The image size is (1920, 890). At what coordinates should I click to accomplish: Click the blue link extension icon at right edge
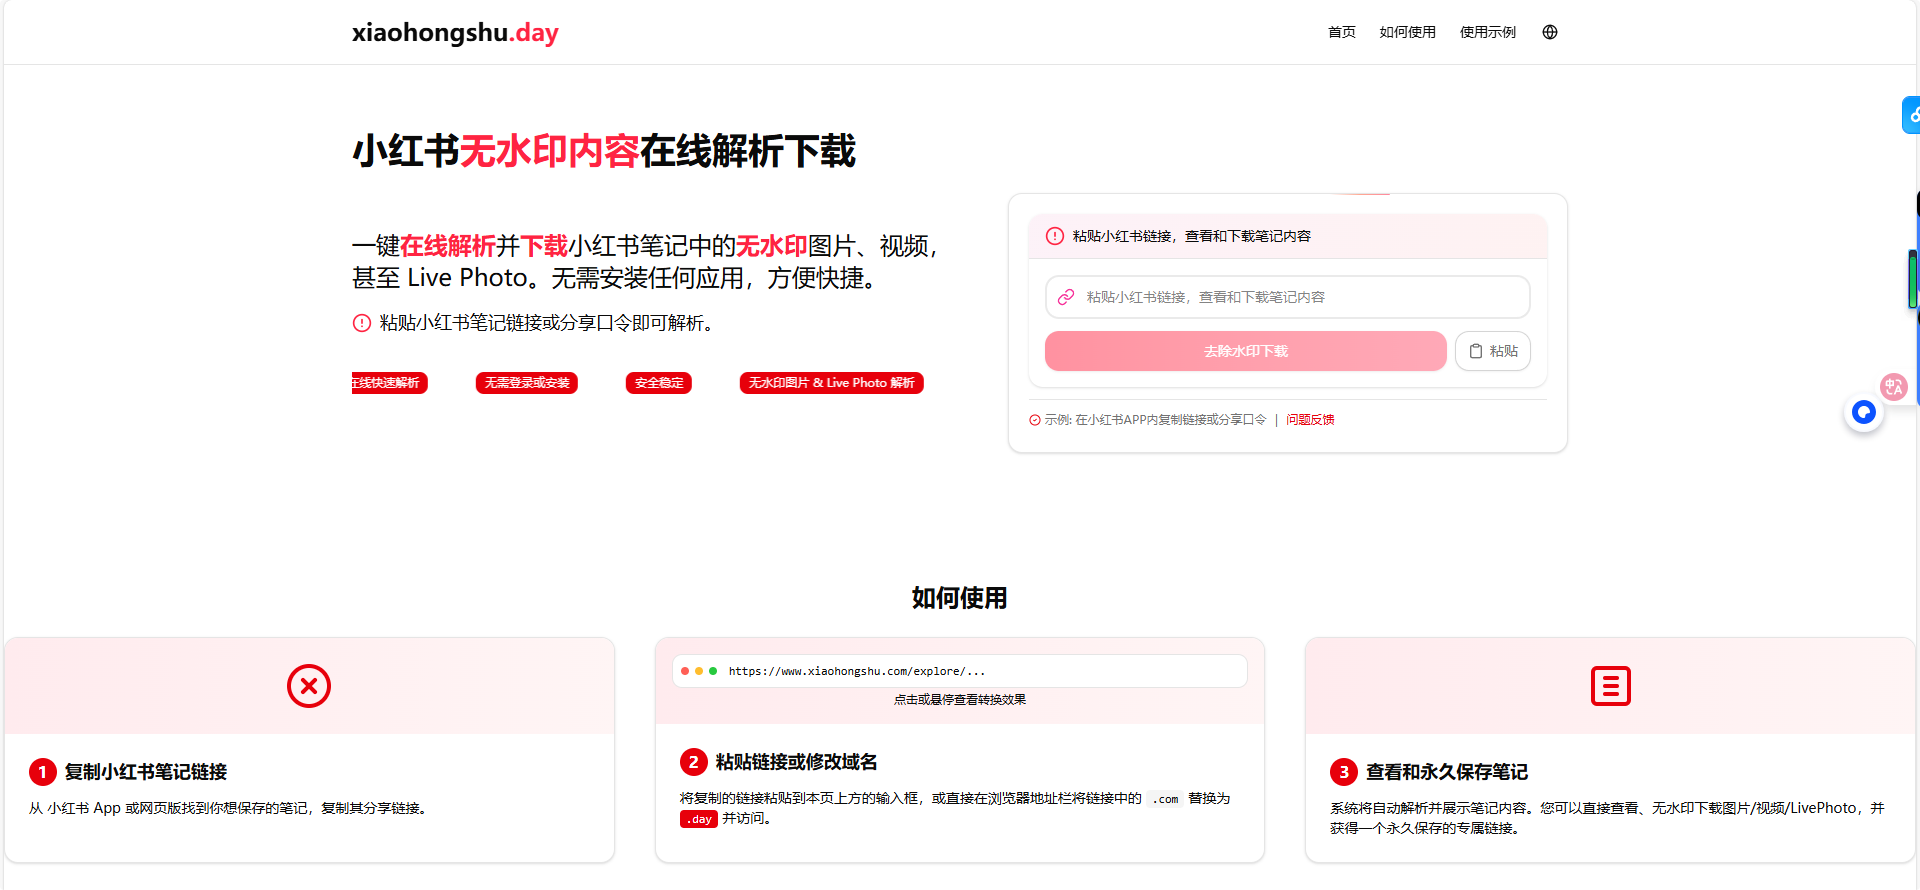point(1911,115)
